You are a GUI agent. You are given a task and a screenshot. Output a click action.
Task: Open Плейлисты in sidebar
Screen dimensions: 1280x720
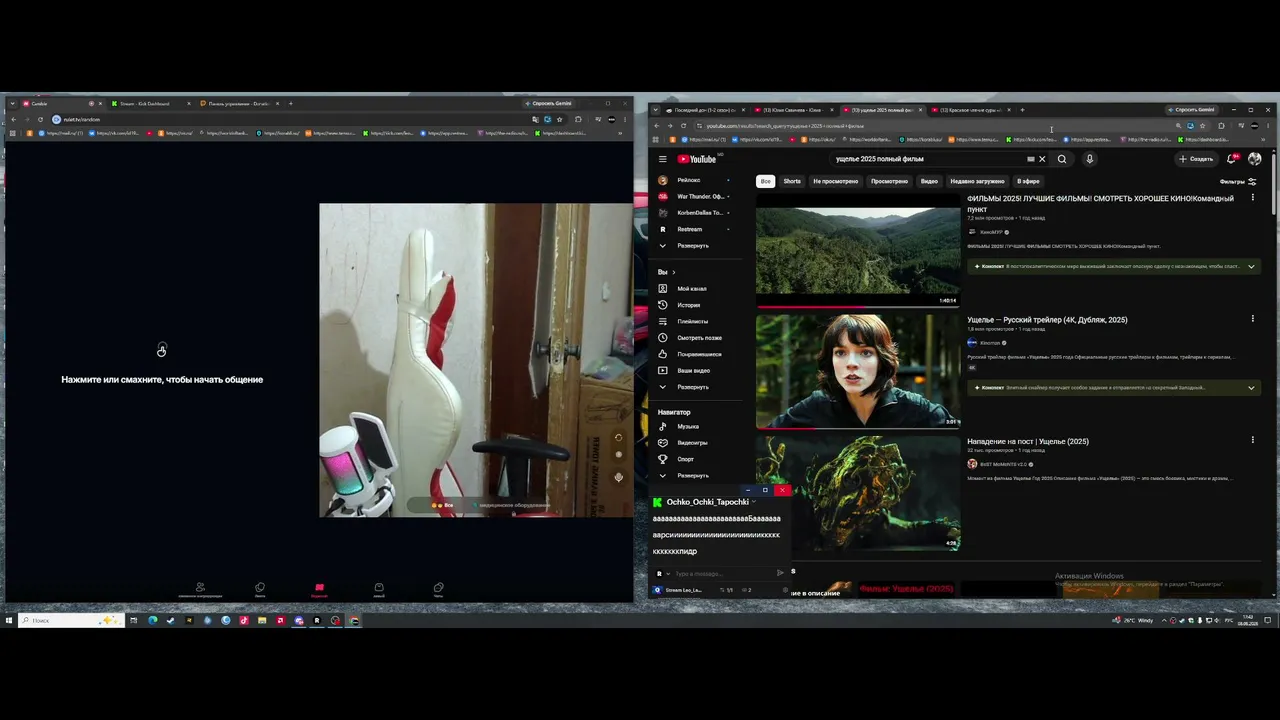692,321
